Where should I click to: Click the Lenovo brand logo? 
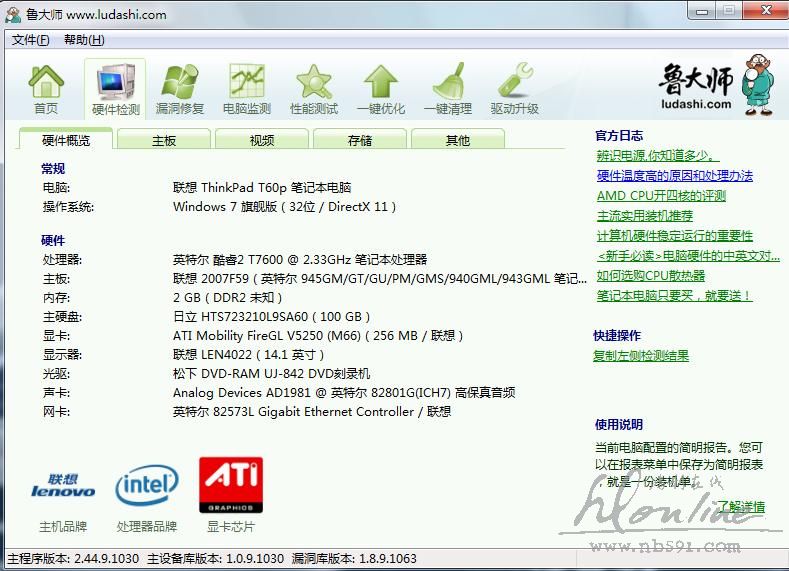coord(63,486)
